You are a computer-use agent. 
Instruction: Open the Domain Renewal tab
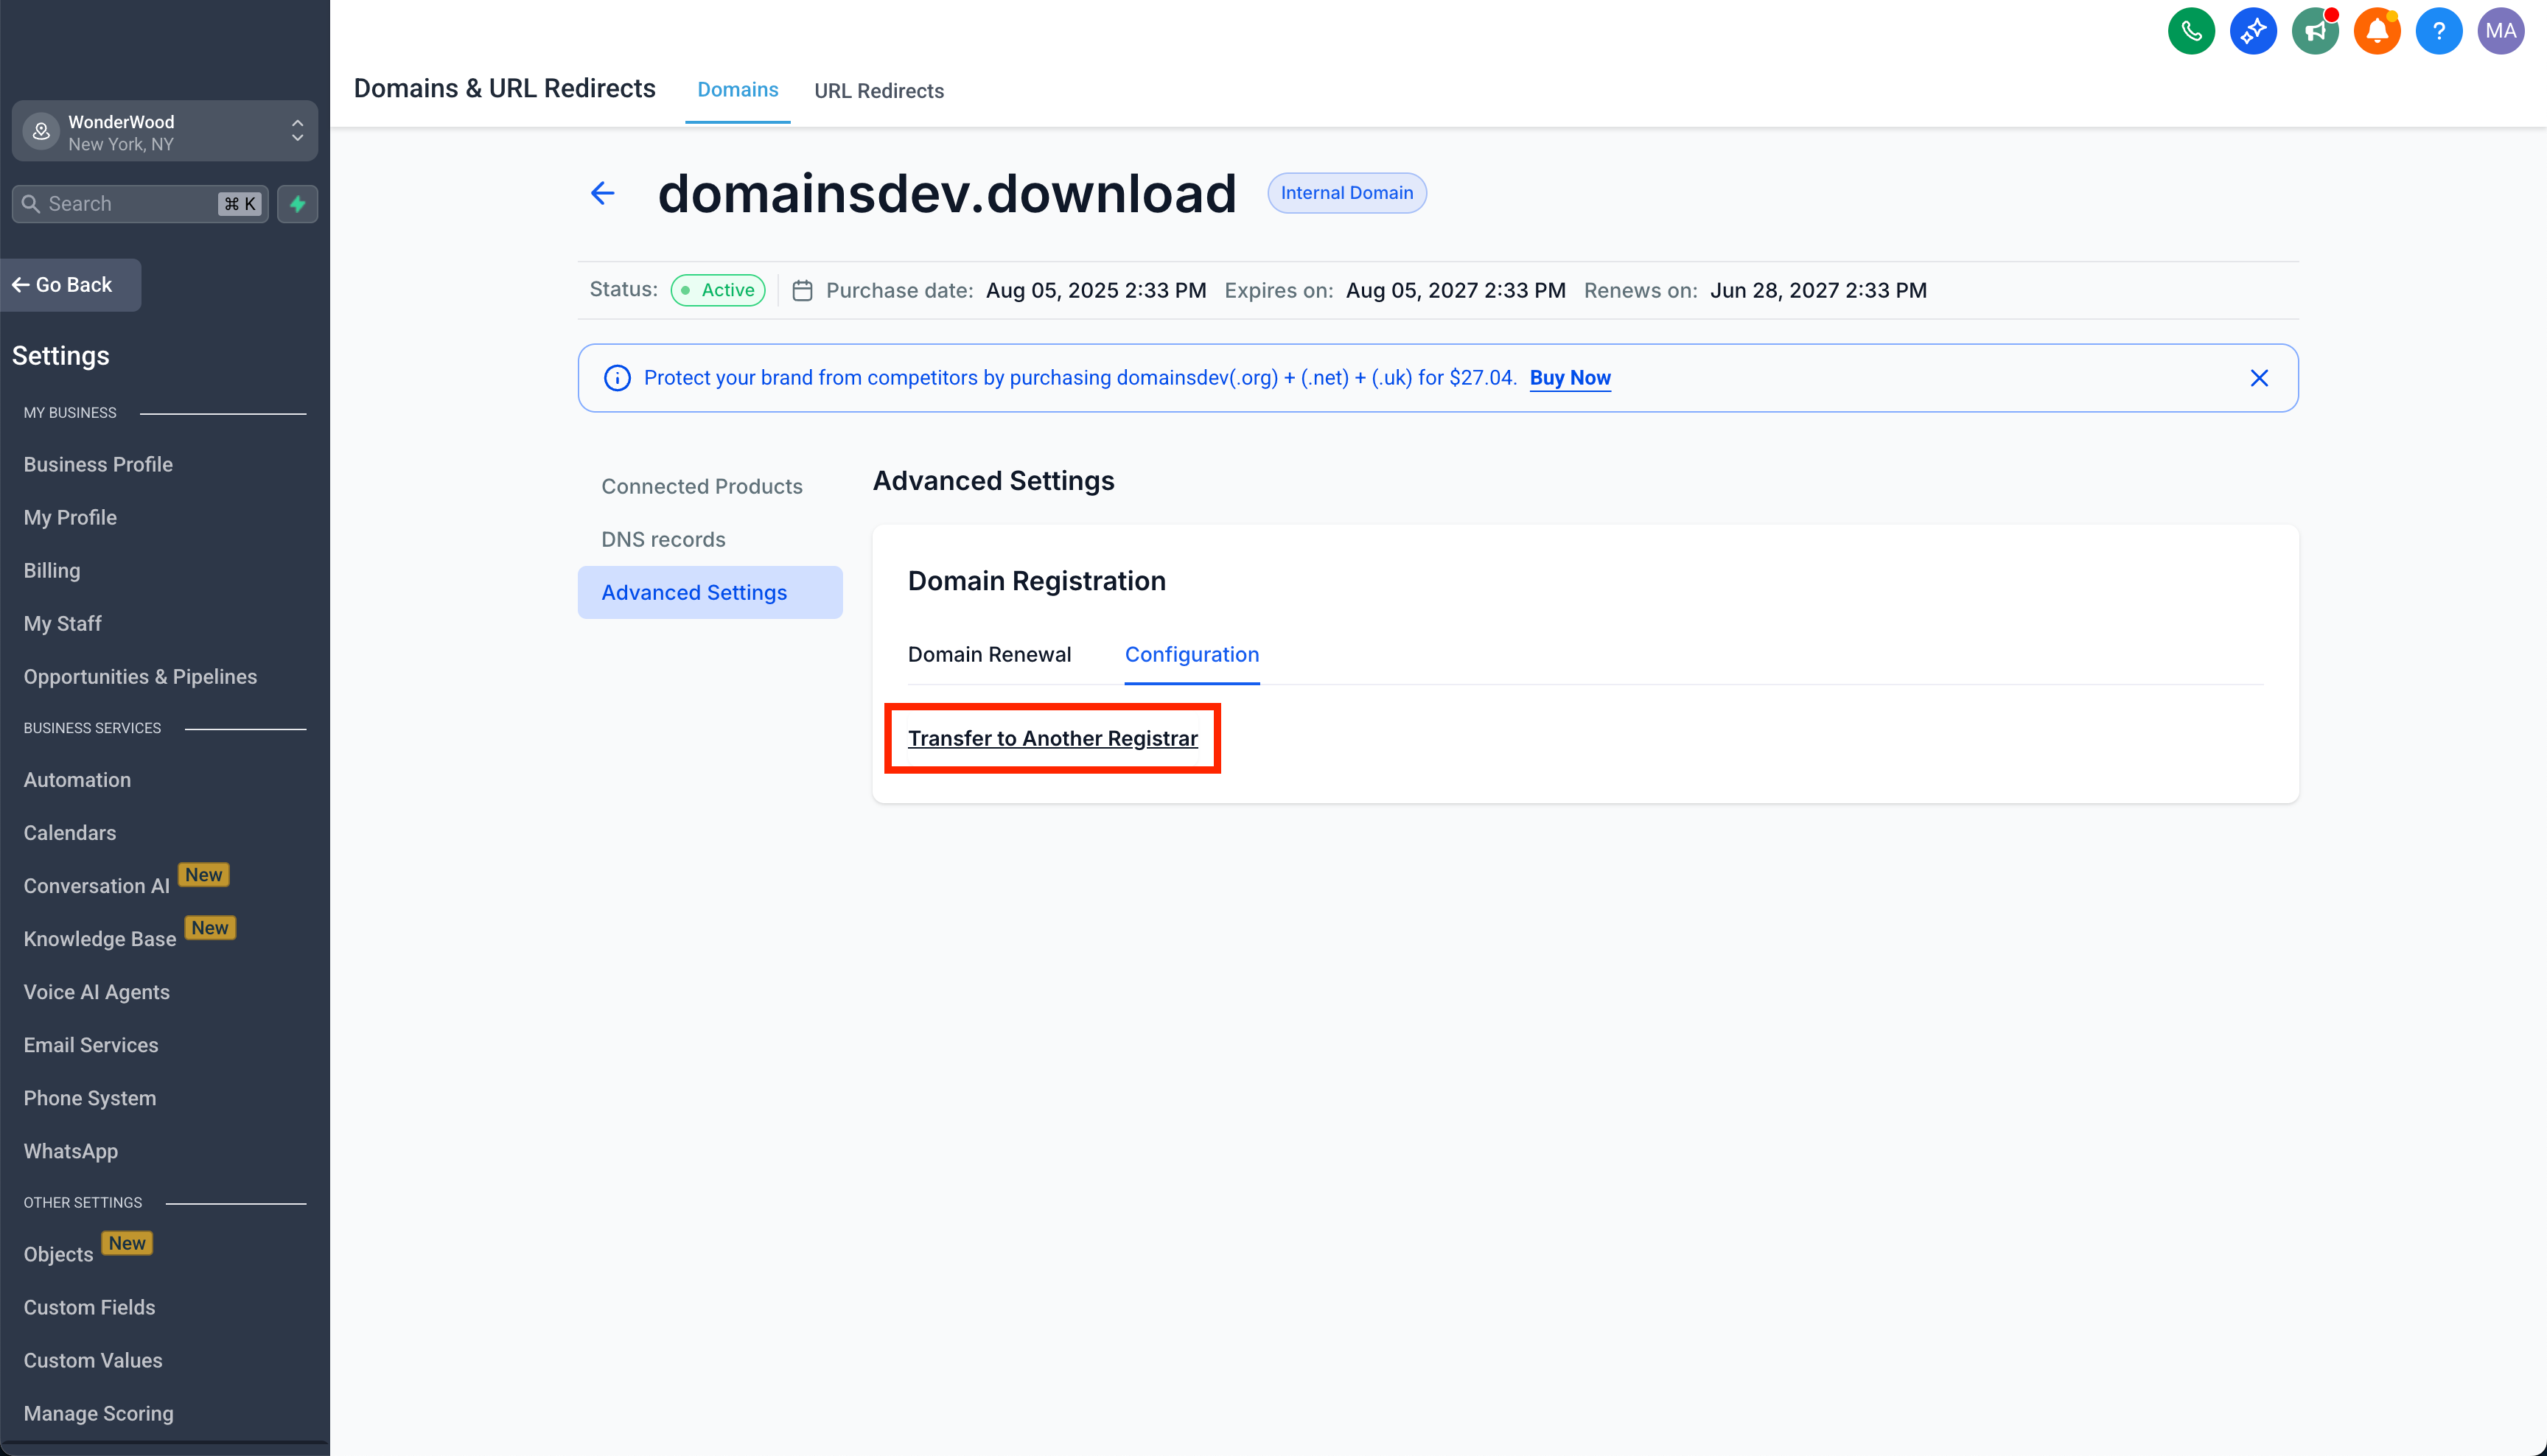[x=989, y=654]
